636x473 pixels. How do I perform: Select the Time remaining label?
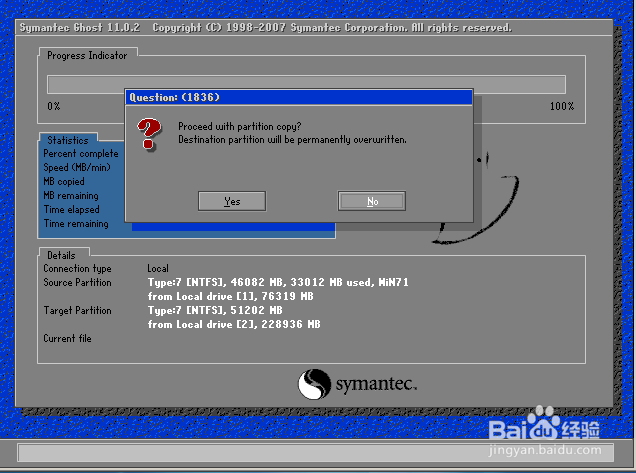coord(76,224)
